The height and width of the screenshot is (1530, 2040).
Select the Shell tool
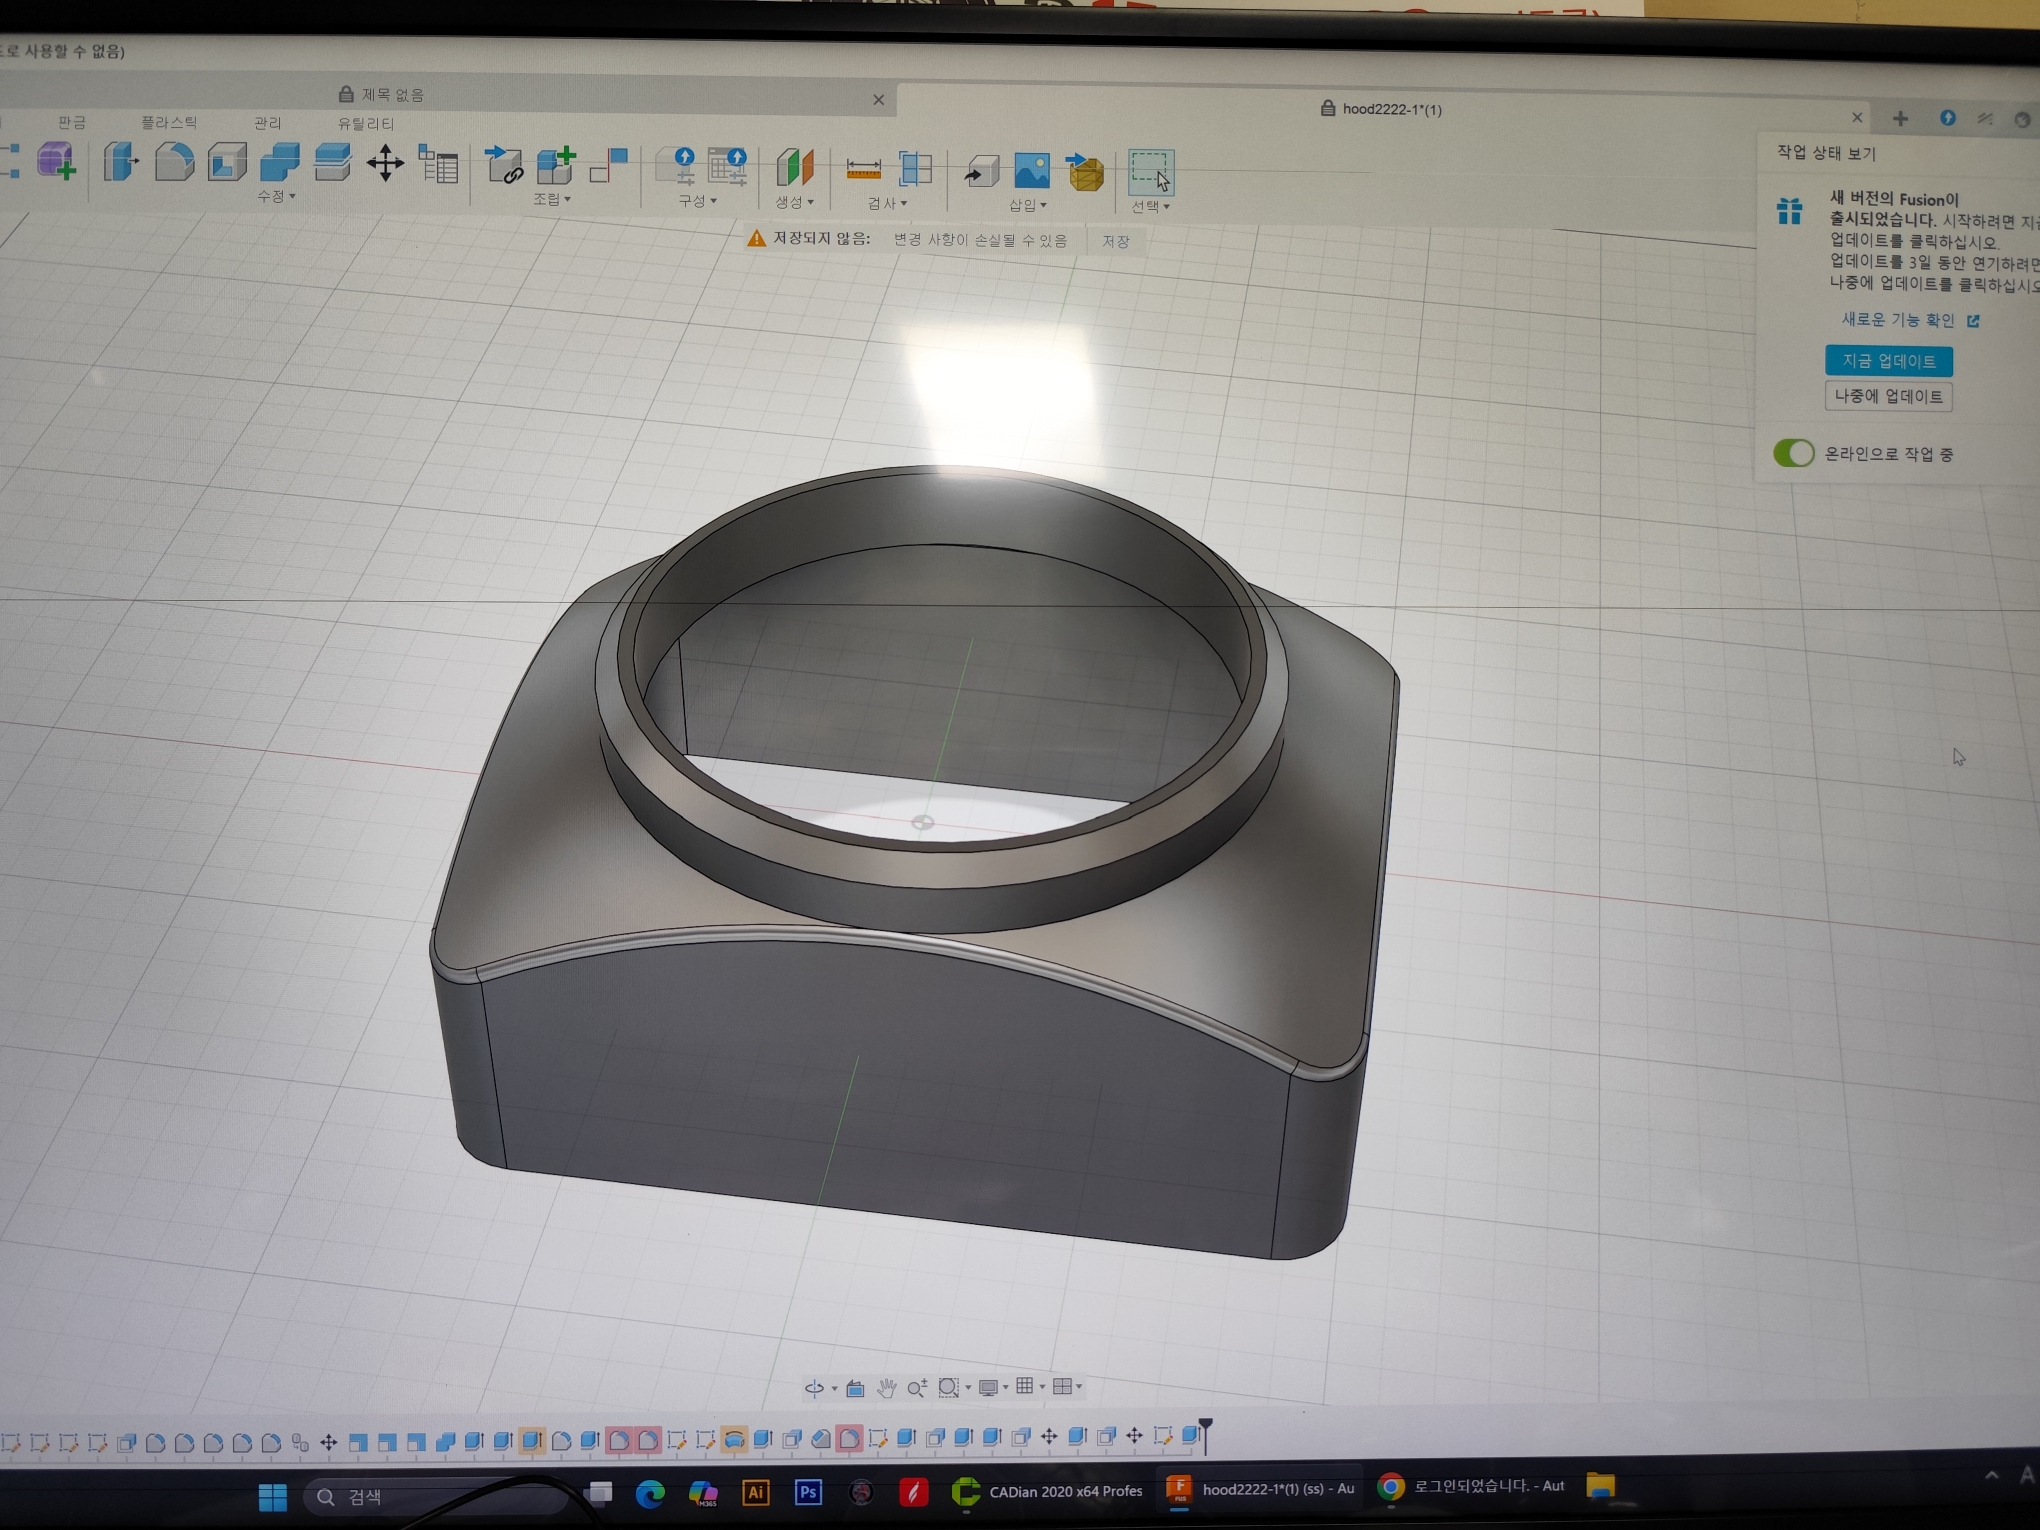coord(227,162)
